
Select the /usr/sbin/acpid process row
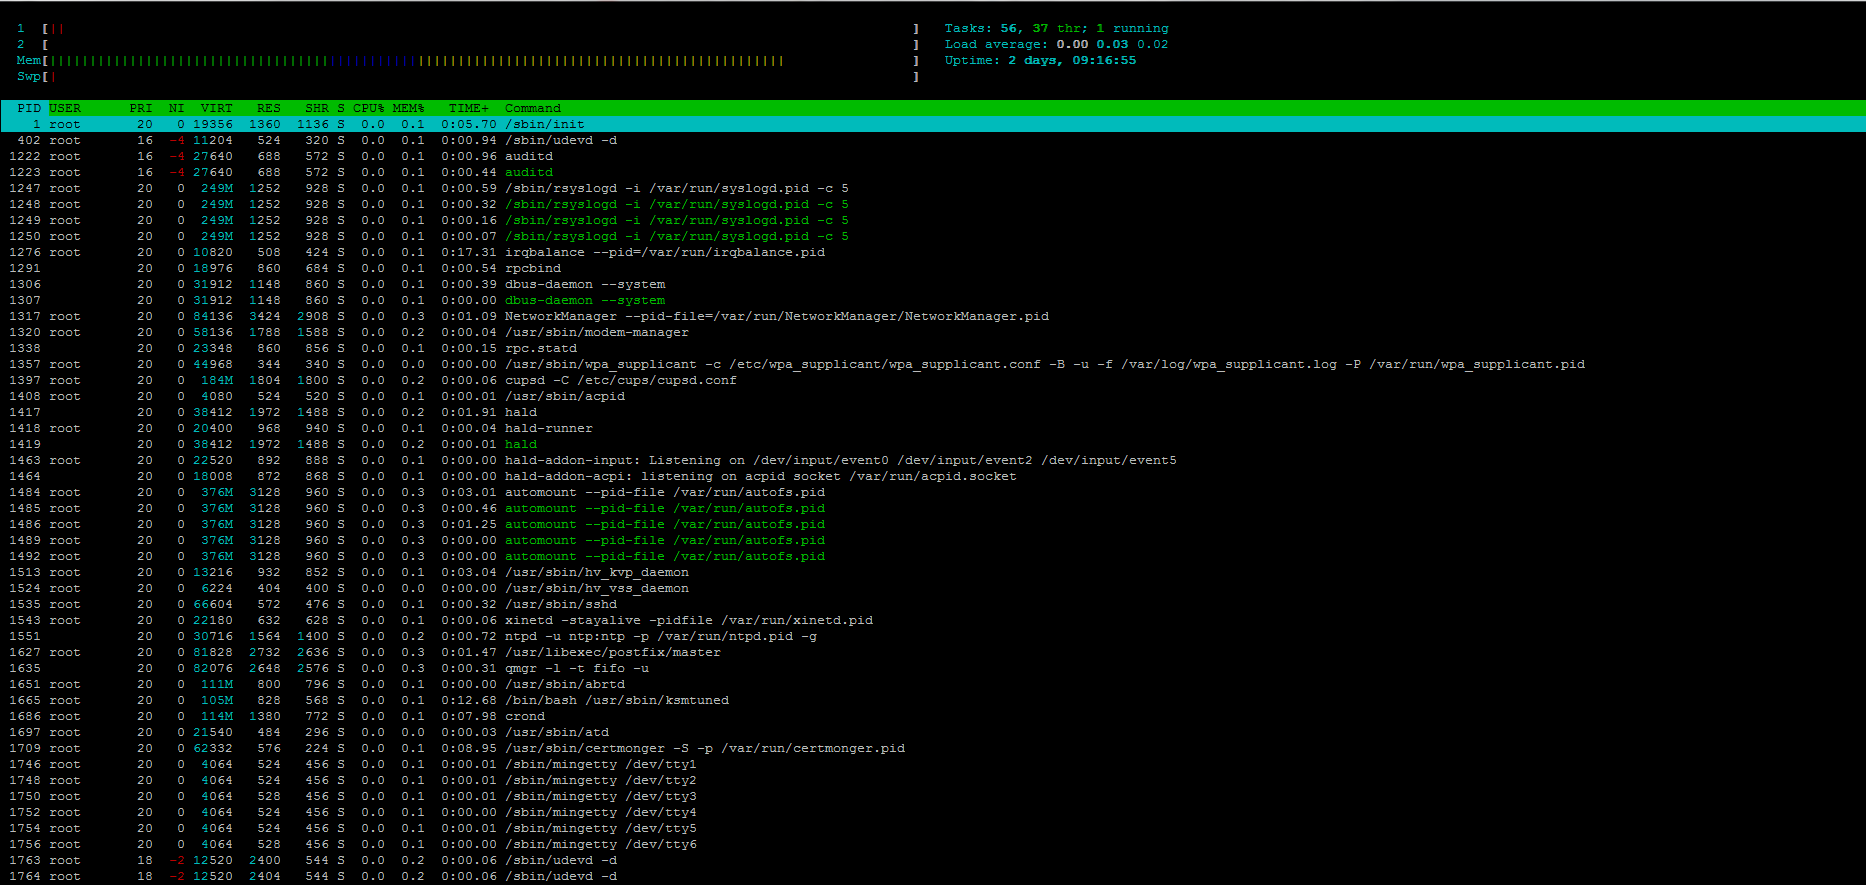click(933, 396)
